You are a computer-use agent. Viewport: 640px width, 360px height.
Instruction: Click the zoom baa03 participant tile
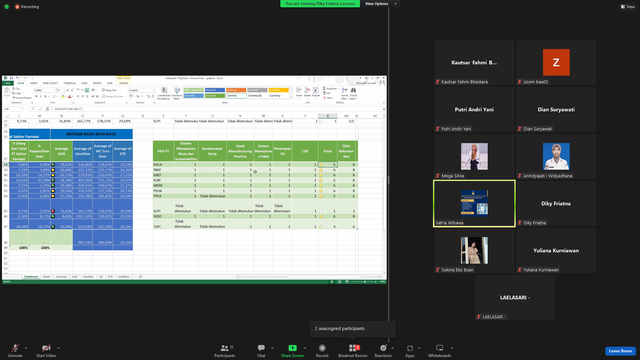coord(556,62)
